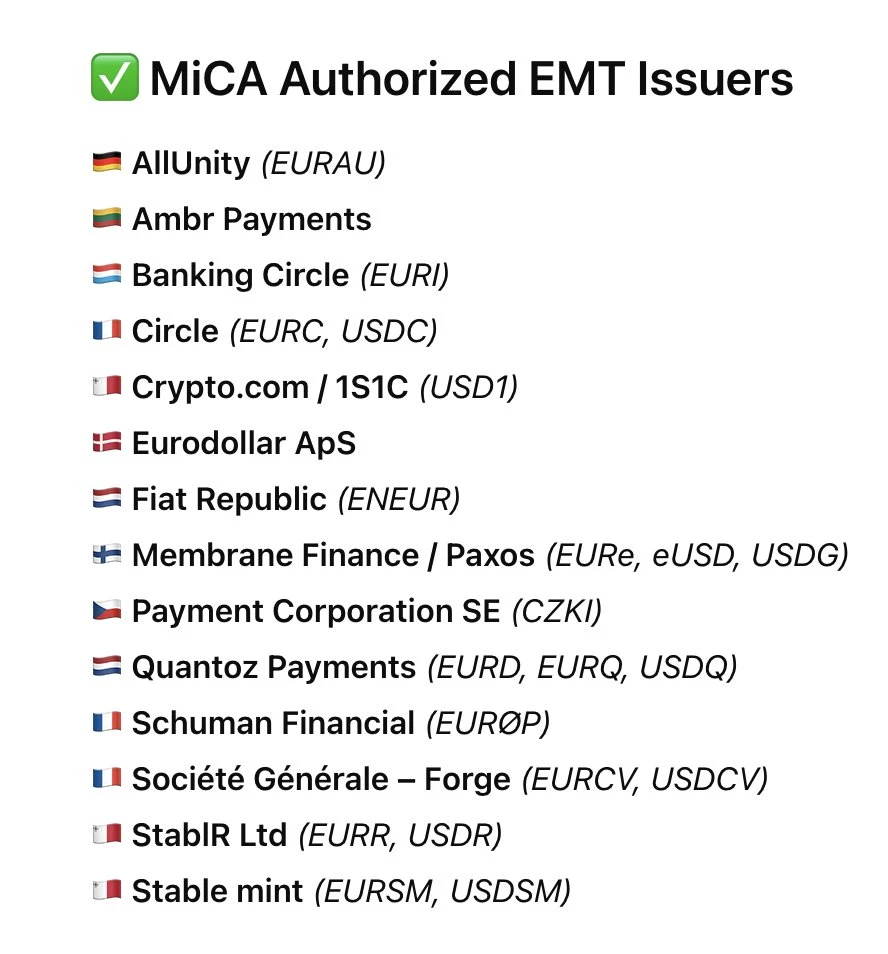This screenshot has width=888, height=954.
Task: Click the MiCA Authorized EMT Issuers heading
Action: coord(471,79)
